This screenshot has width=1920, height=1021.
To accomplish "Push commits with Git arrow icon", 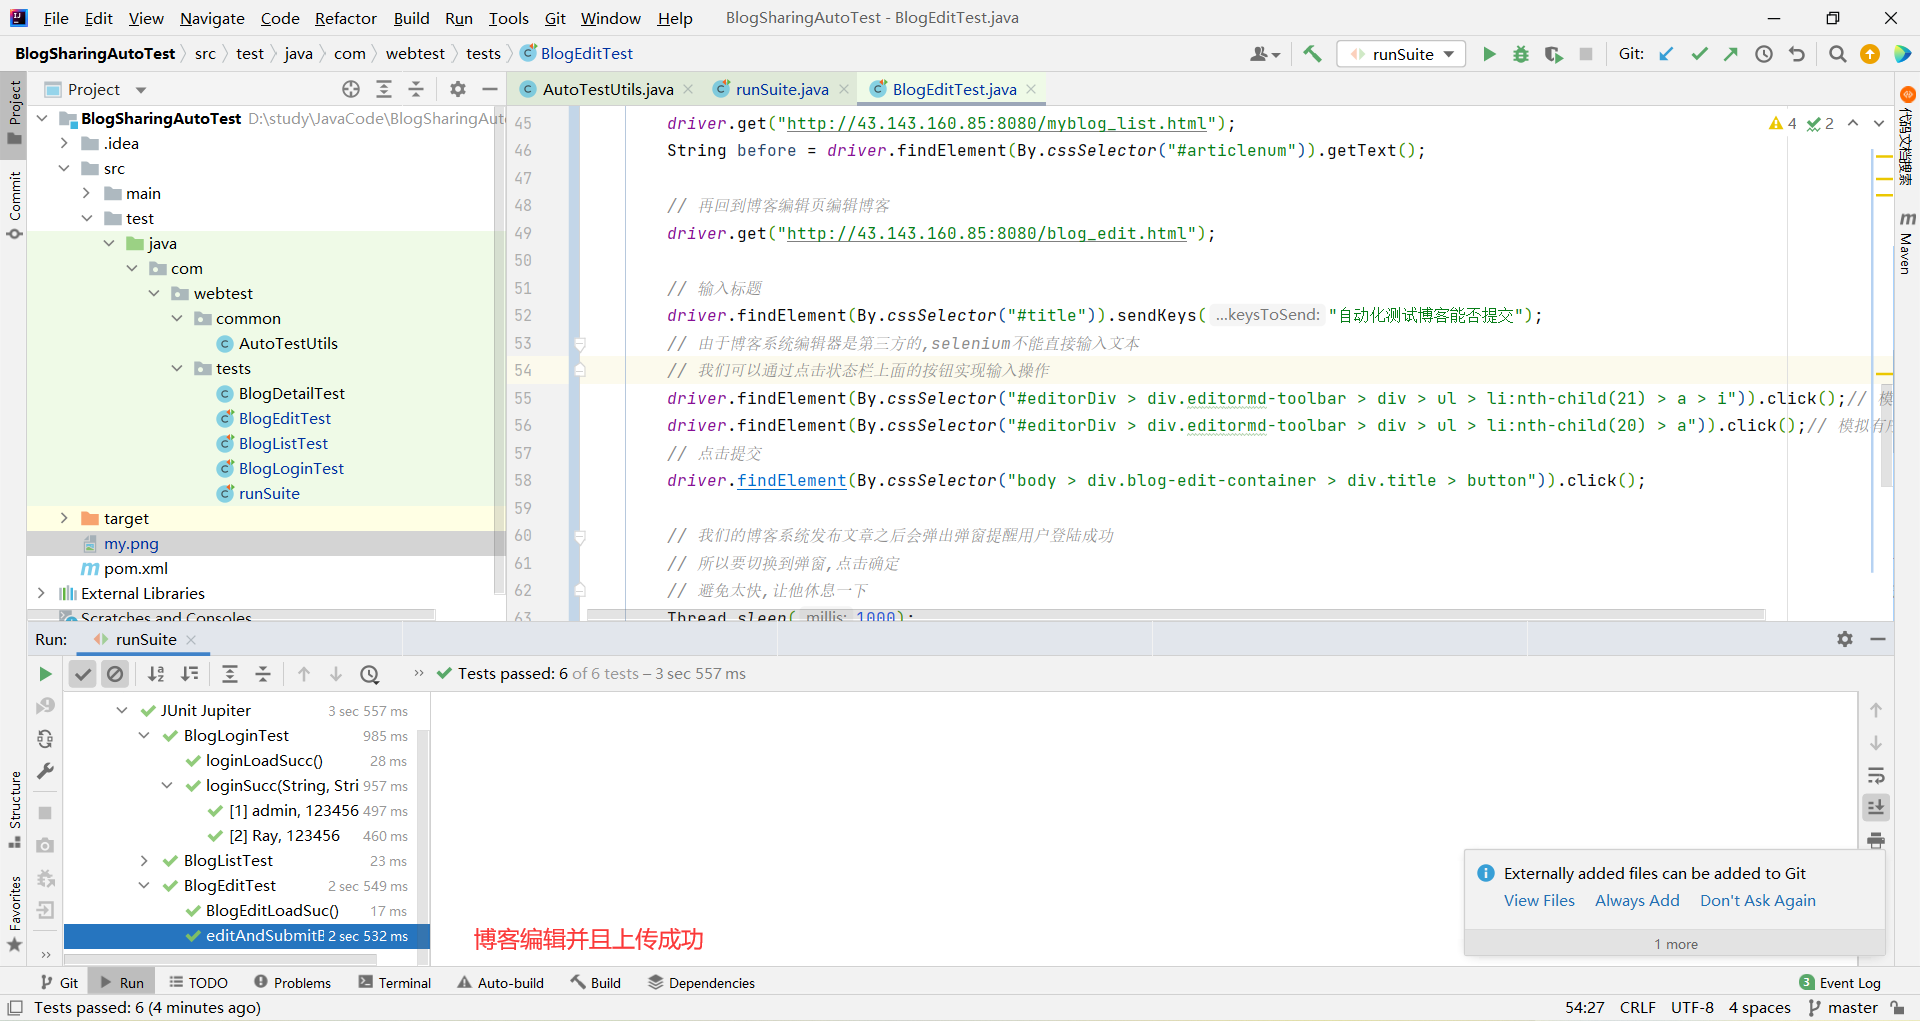I will (x=1731, y=54).
